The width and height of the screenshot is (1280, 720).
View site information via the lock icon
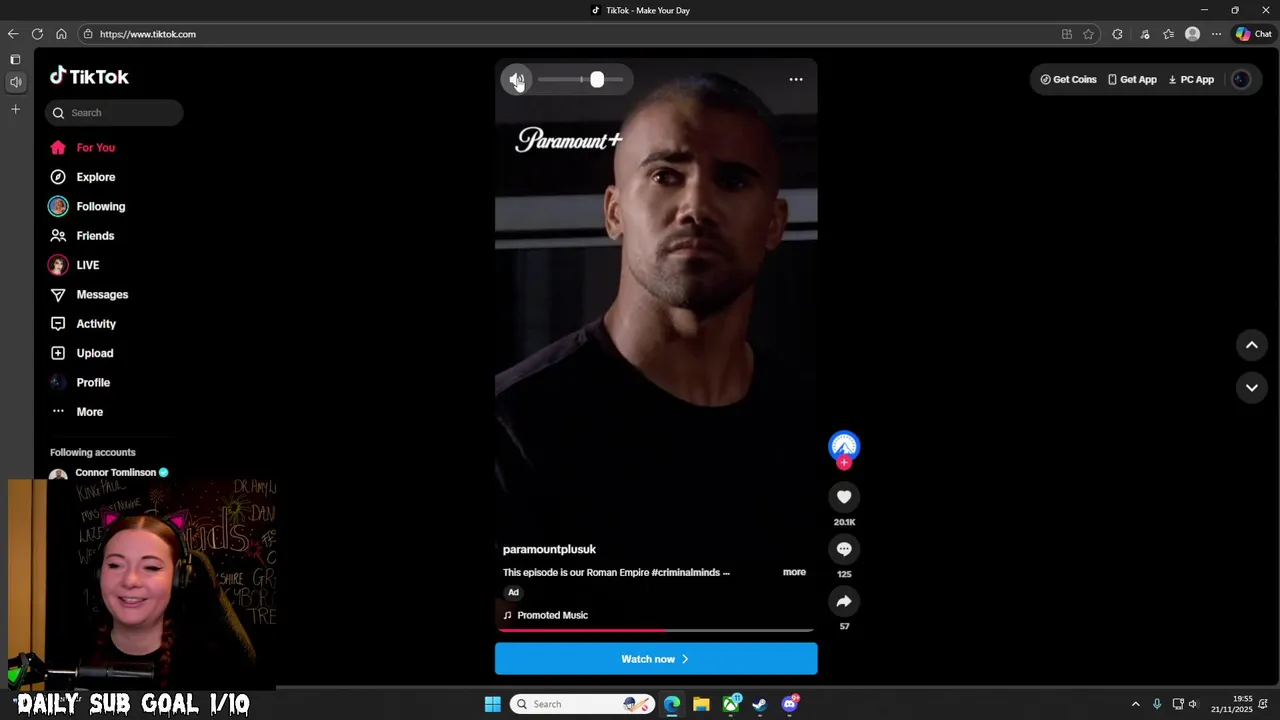(x=88, y=34)
